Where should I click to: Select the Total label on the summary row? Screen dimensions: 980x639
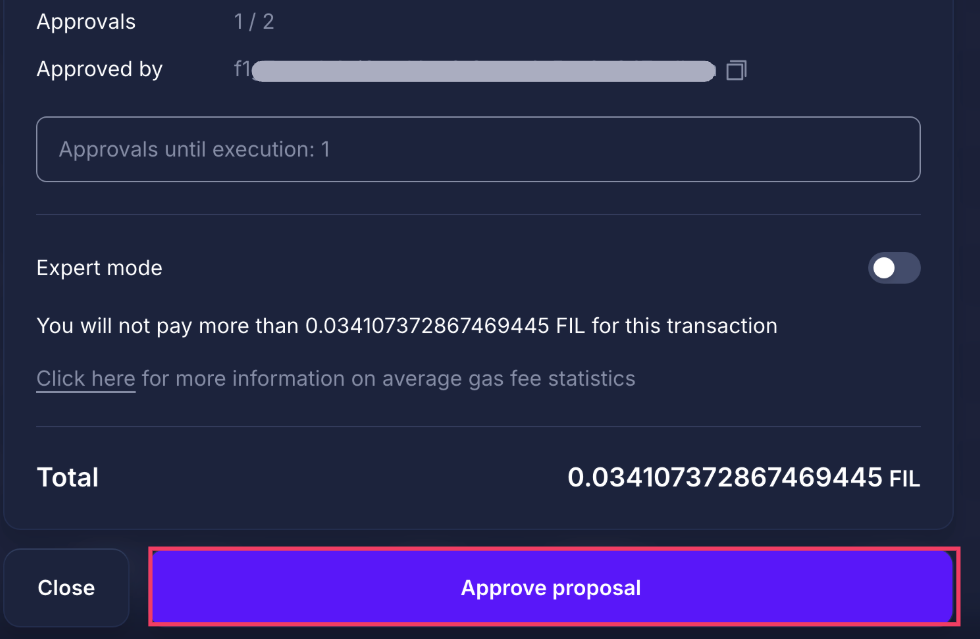click(67, 478)
